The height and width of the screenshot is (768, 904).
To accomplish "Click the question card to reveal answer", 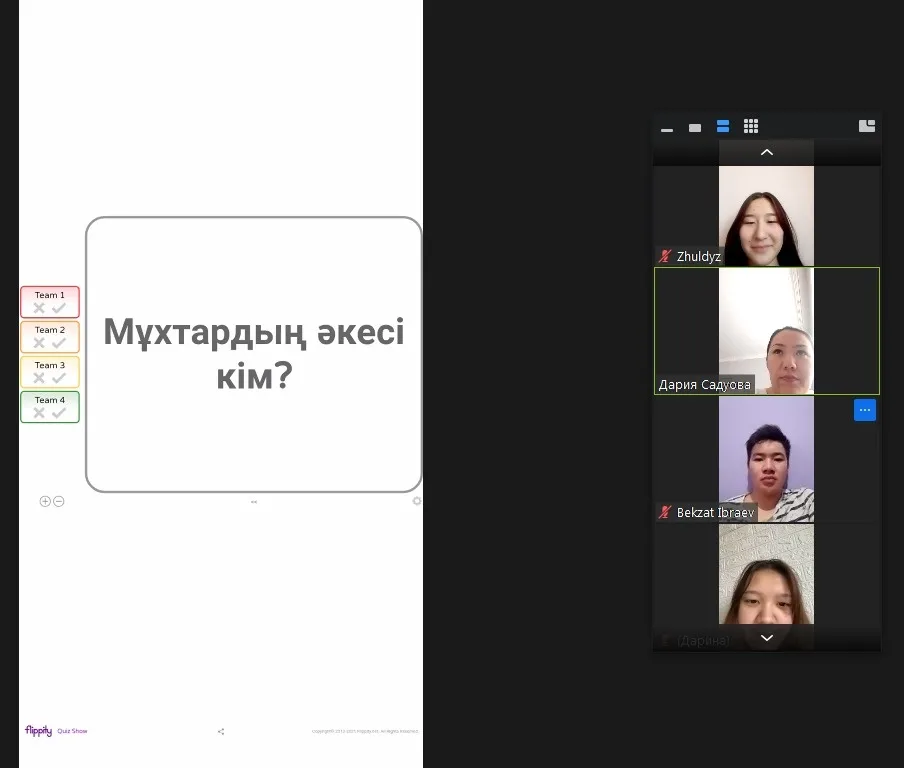I will 254,354.
